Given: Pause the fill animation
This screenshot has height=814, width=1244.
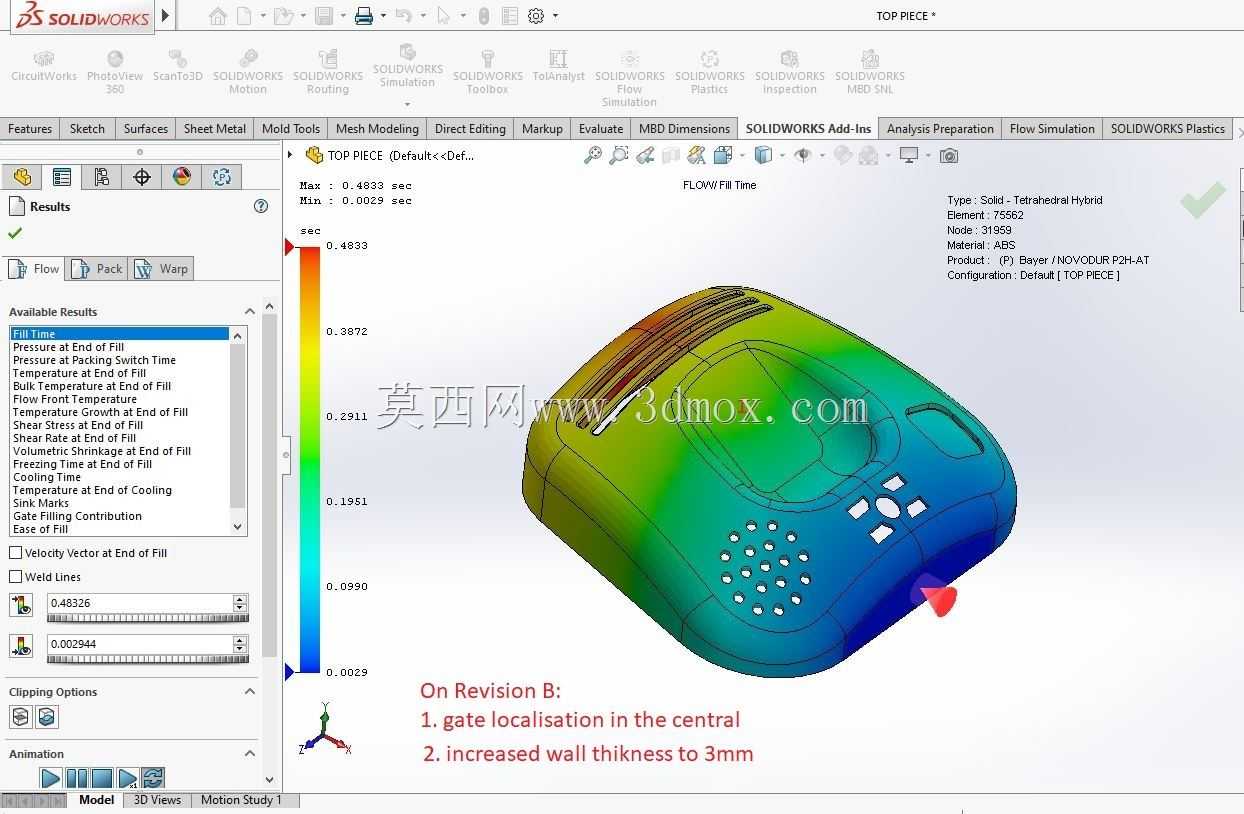Looking at the screenshot, I should point(77,777).
